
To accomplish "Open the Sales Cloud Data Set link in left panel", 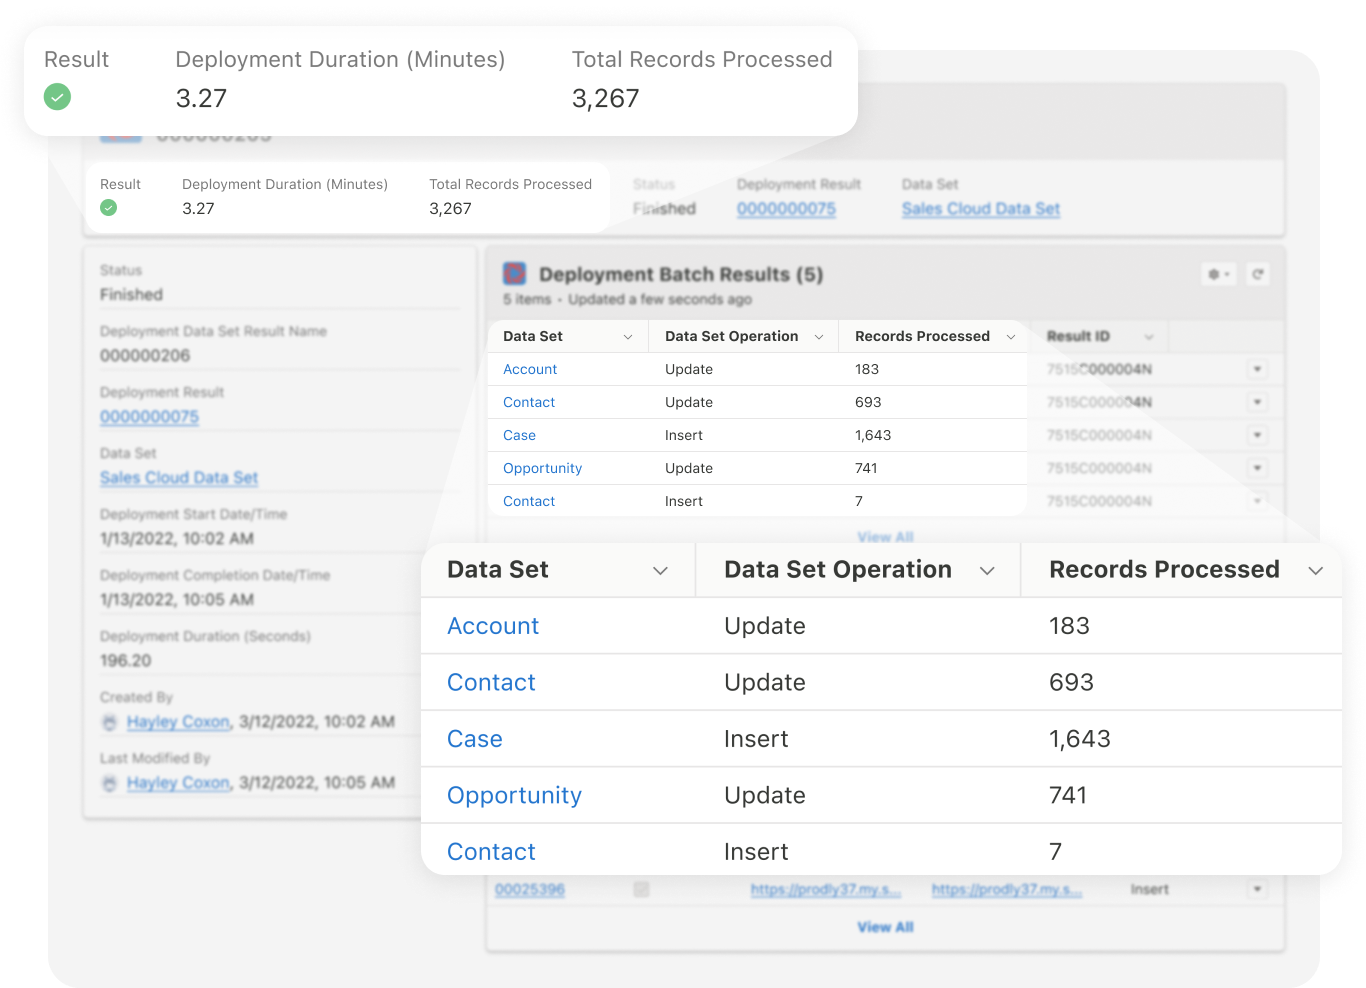I will [179, 478].
